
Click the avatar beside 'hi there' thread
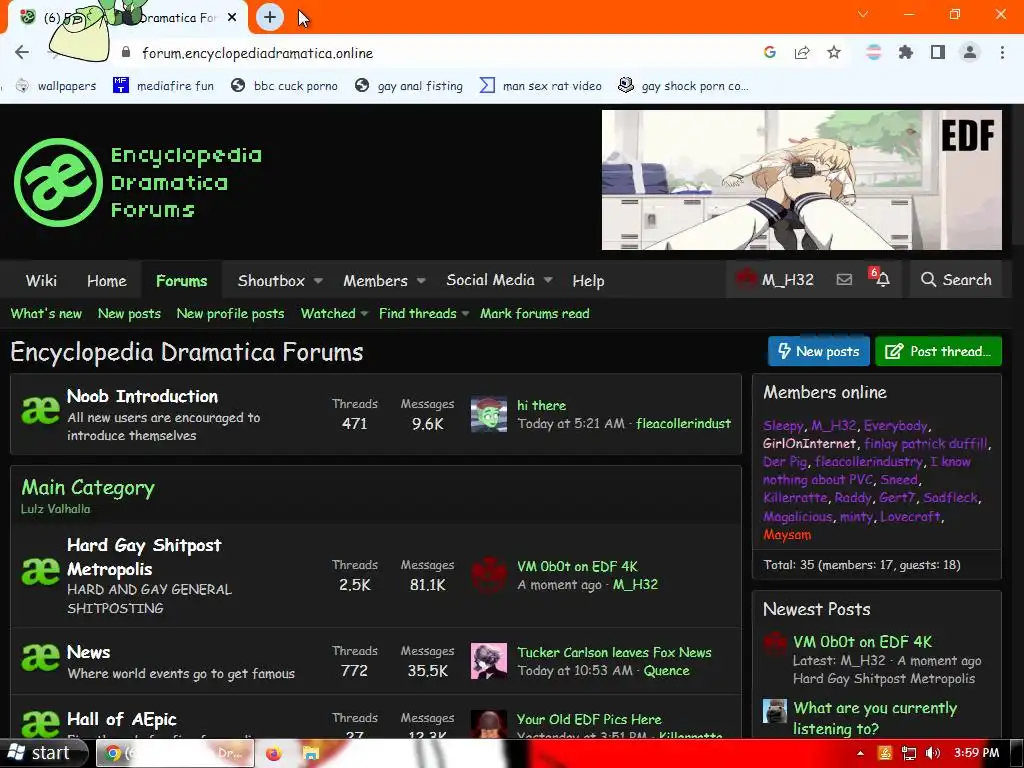[488, 414]
